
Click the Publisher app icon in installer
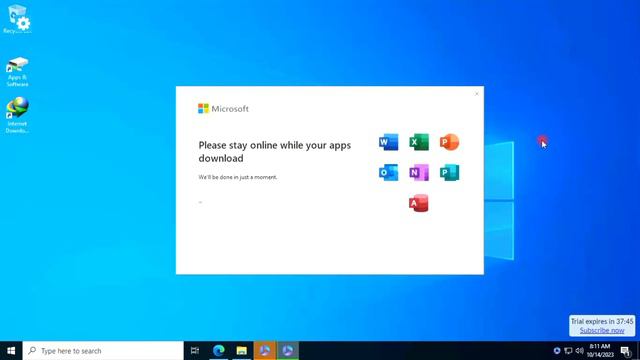pos(449,172)
